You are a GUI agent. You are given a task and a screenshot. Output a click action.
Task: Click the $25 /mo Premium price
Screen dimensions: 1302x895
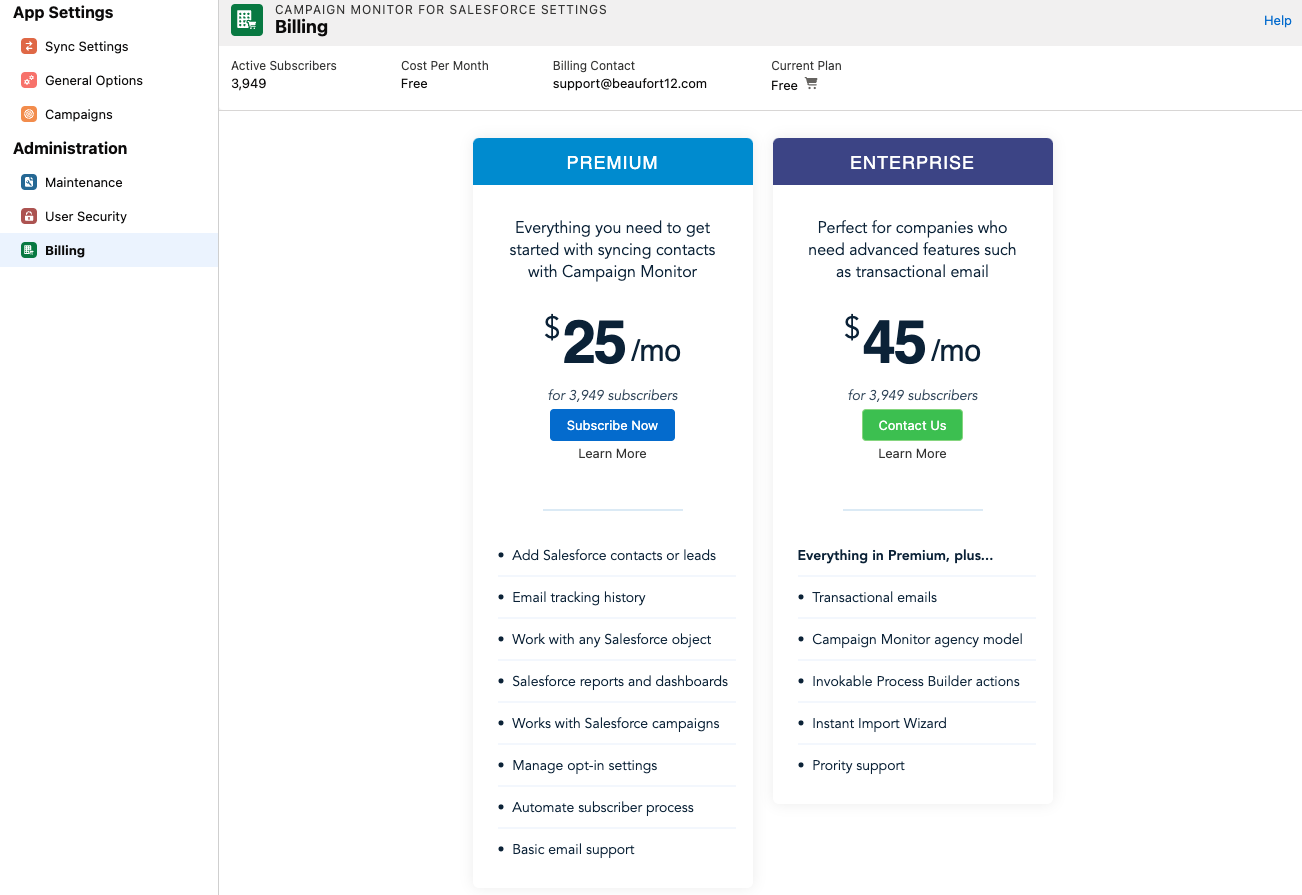click(x=612, y=342)
